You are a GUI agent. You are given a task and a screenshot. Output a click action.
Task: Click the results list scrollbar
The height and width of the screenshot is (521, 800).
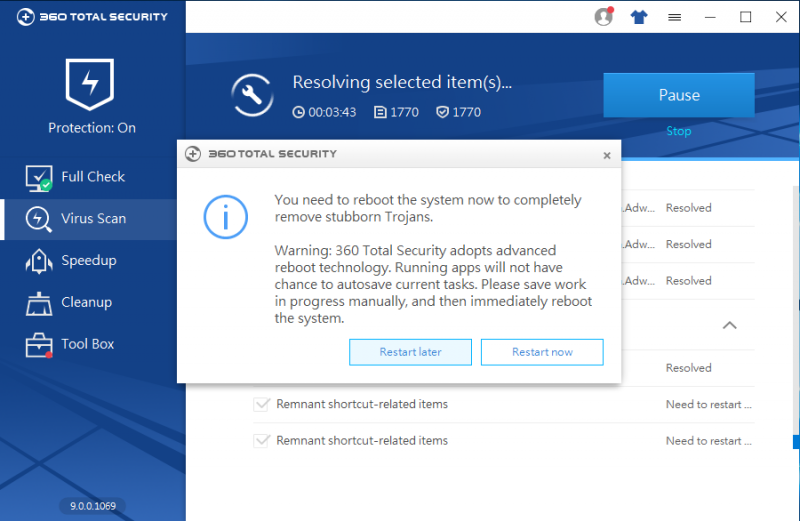[796, 440]
